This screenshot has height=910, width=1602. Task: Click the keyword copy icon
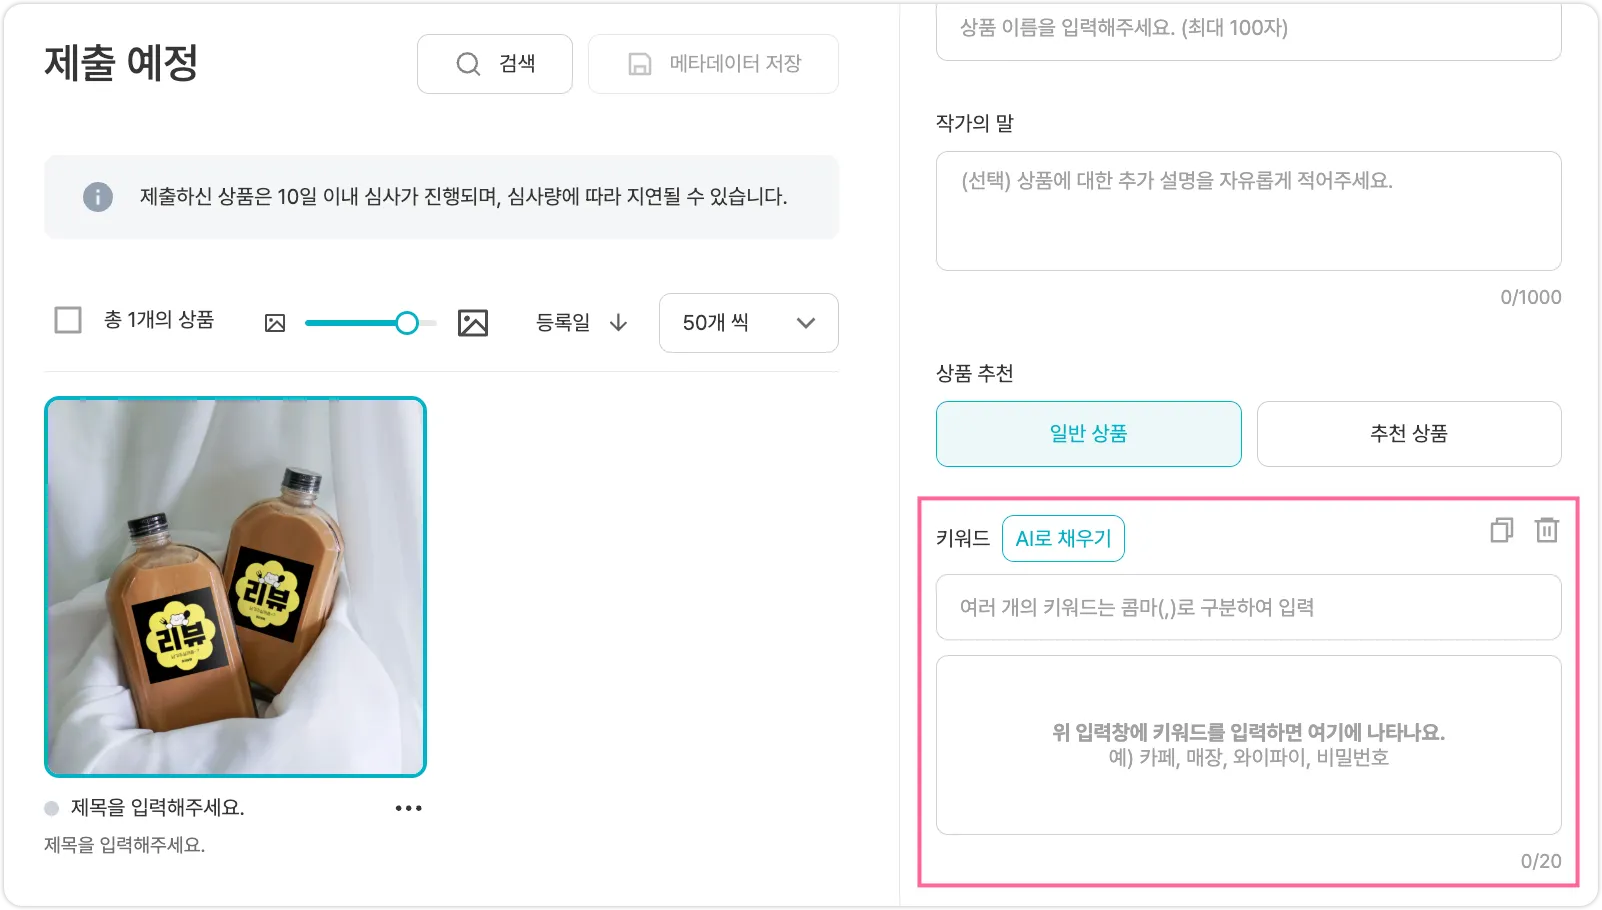click(1501, 530)
